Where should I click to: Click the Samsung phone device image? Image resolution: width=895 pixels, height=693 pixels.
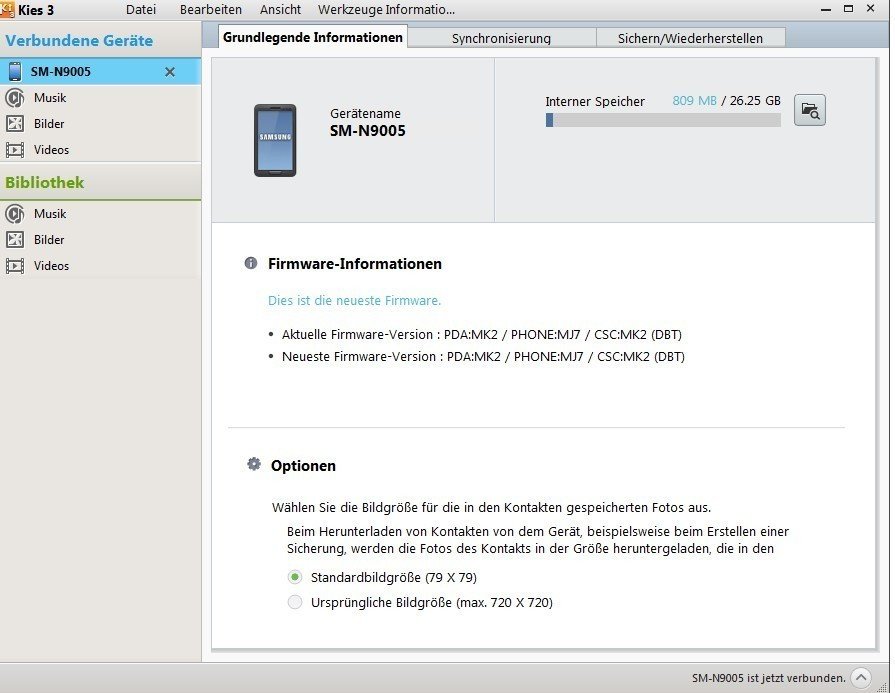pos(275,140)
